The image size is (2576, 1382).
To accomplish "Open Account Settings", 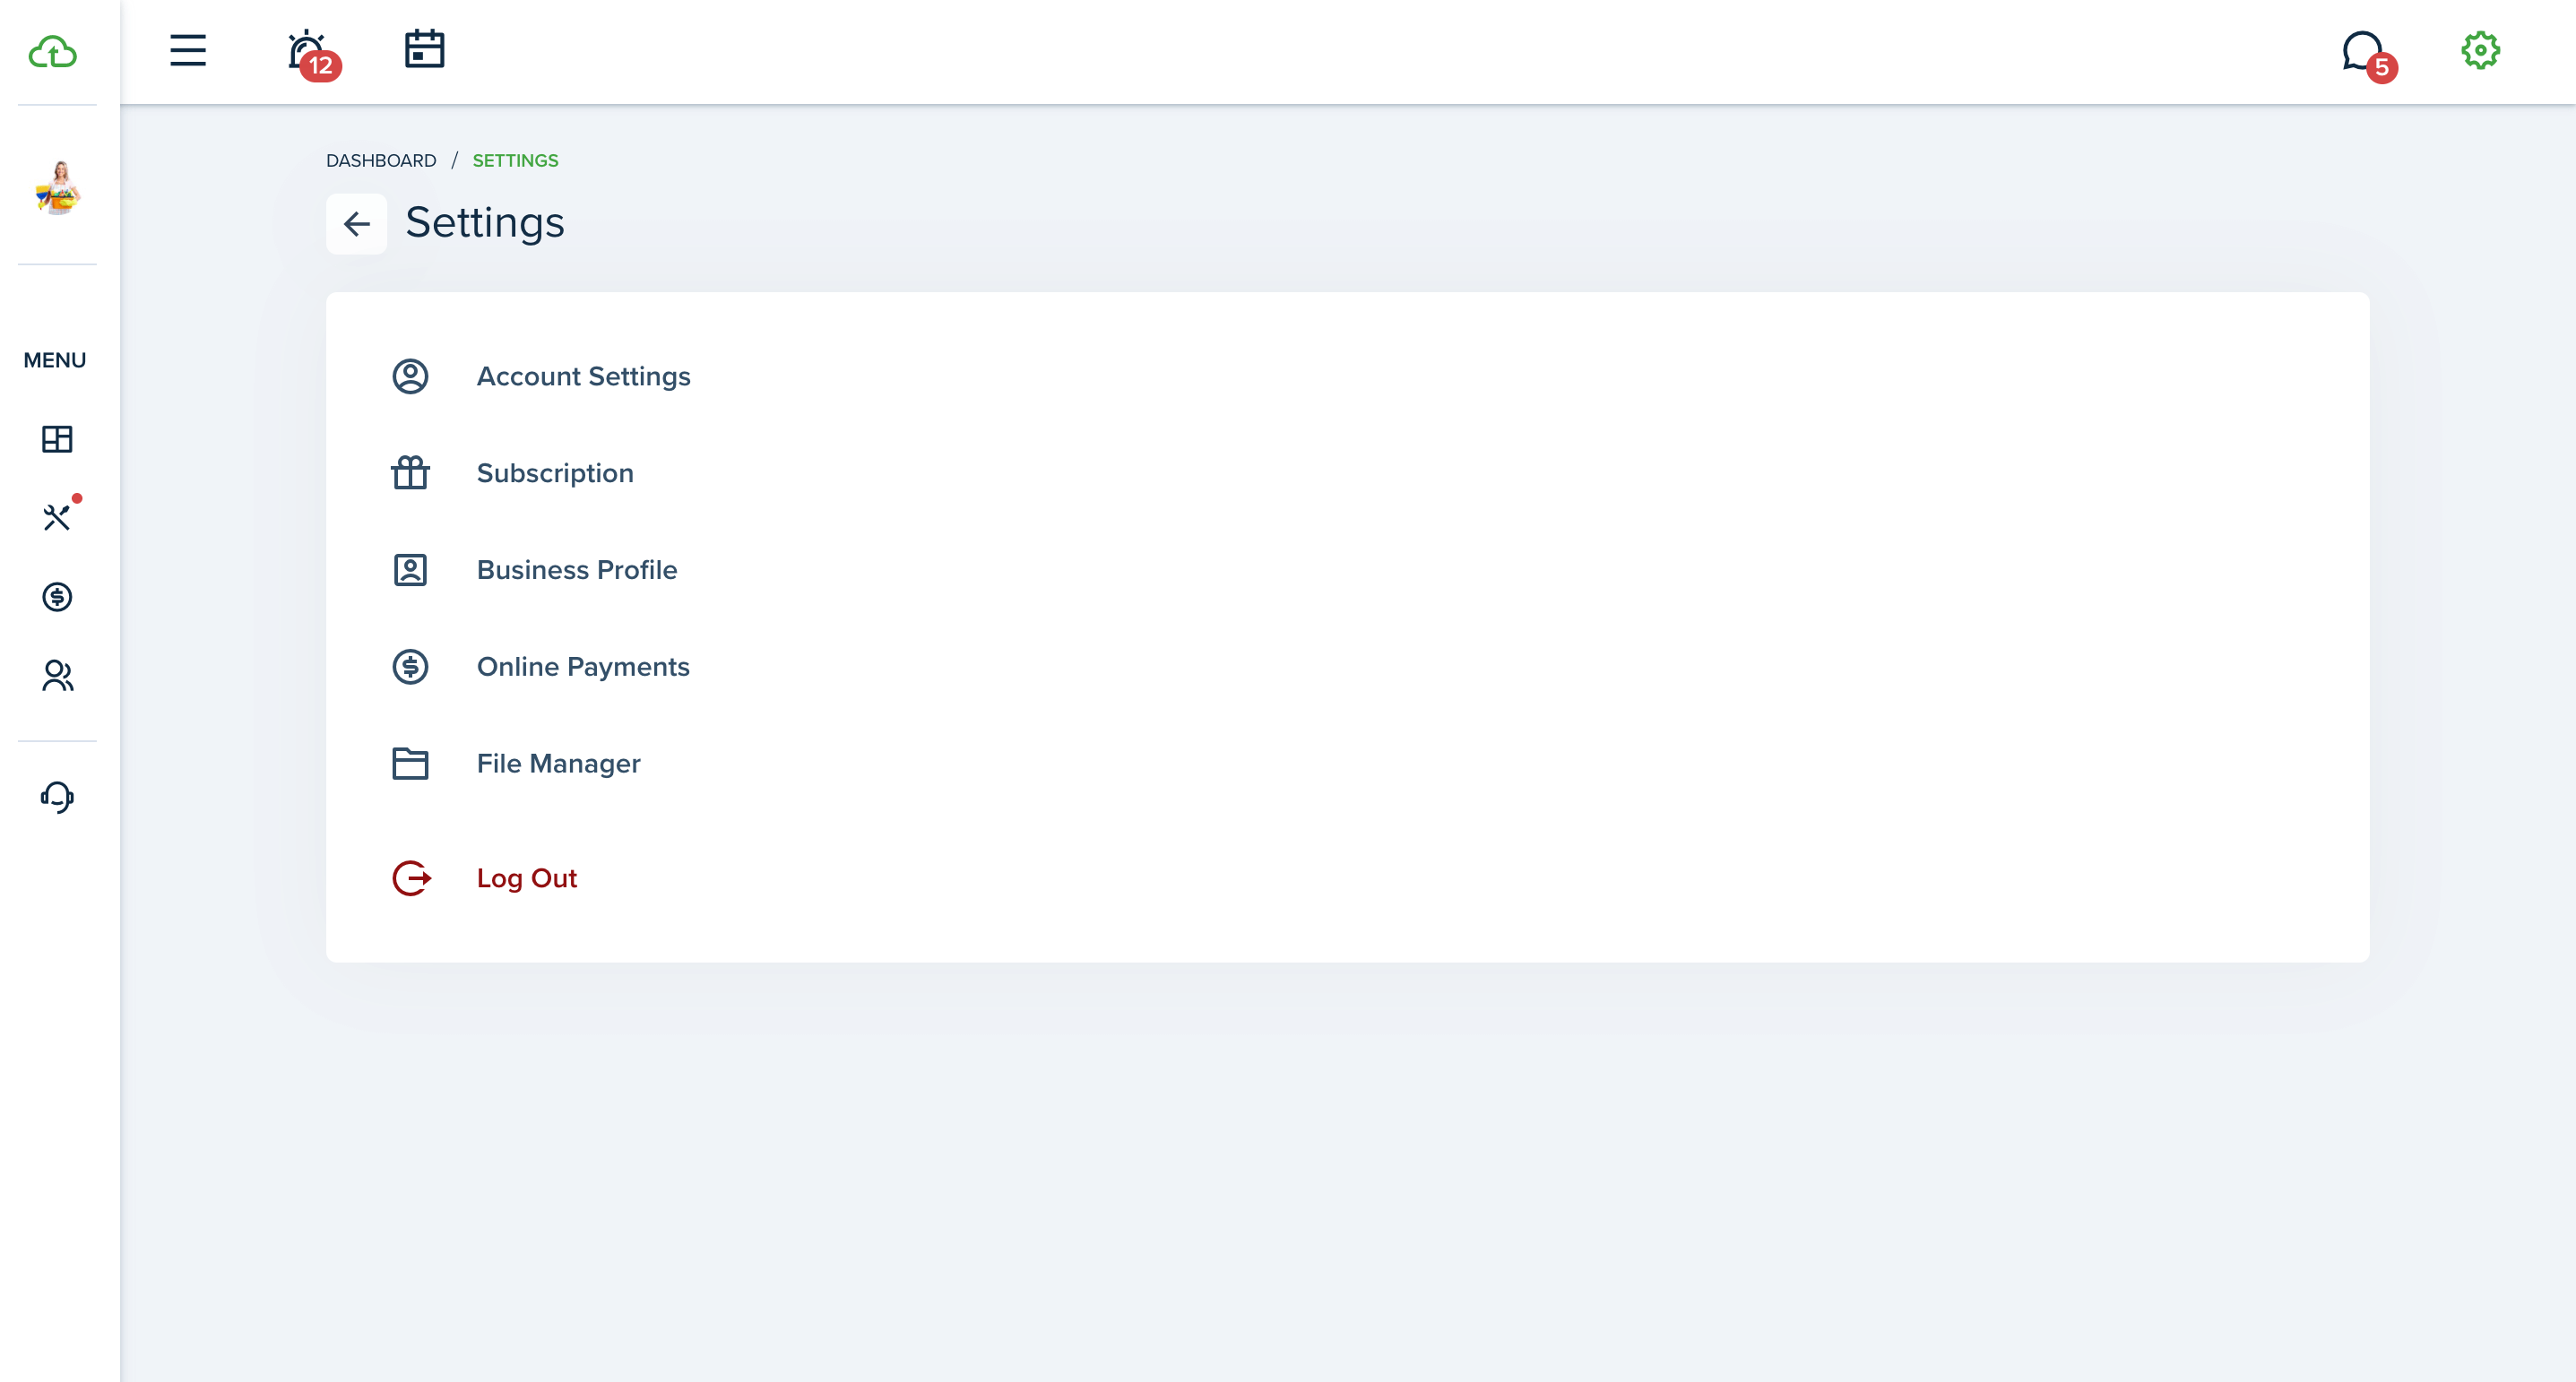I will [x=583, y=376].
